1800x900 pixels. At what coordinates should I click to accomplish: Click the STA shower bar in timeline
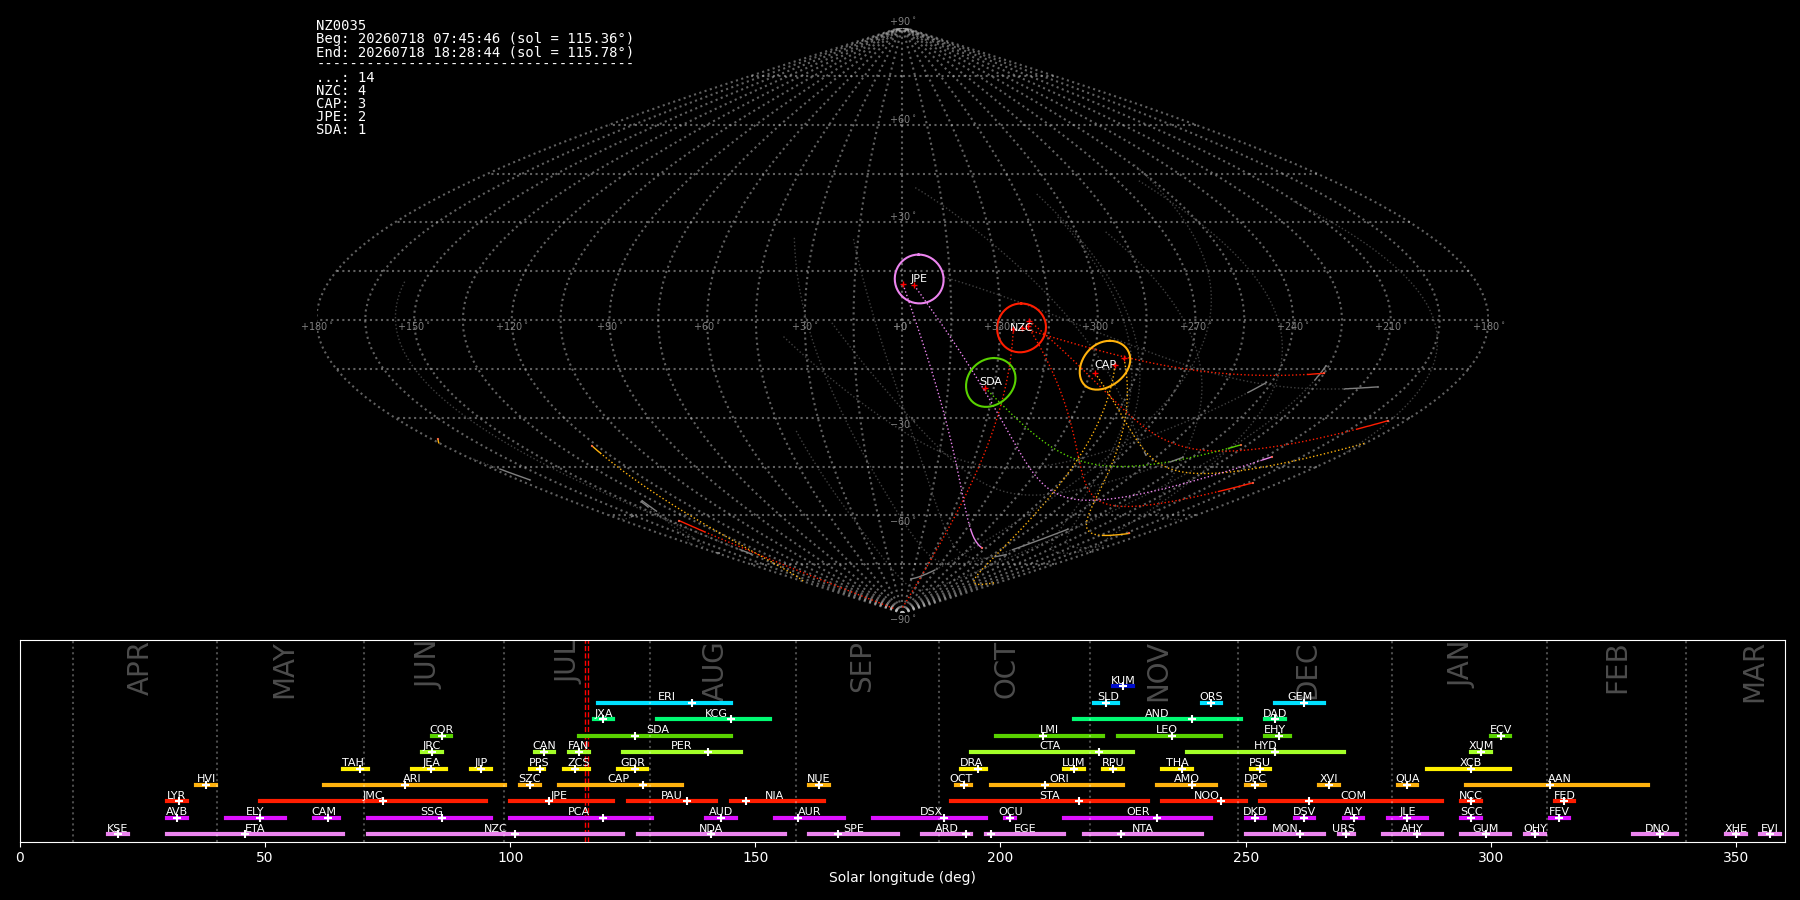1049,801
